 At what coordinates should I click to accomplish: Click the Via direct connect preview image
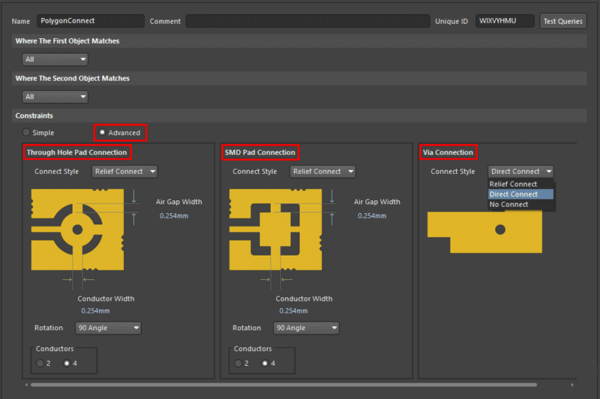click(485, 232)
